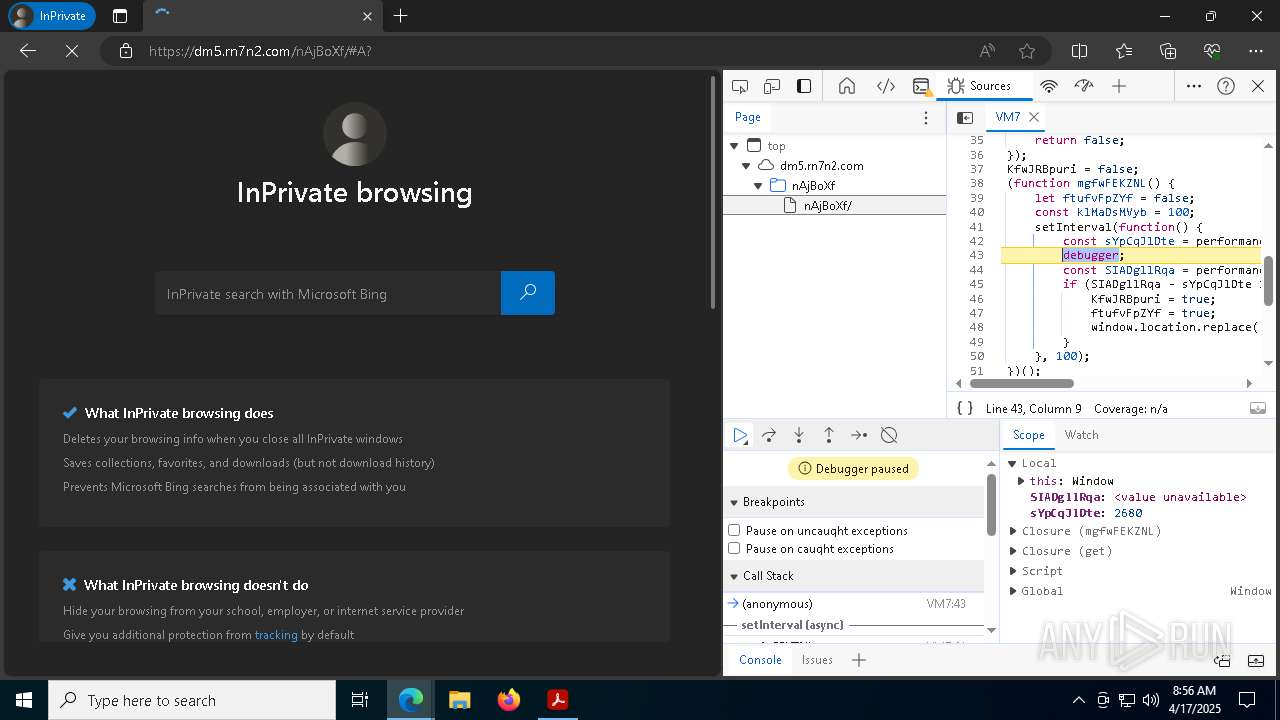Close the DevTools panel

point(1258,86)
